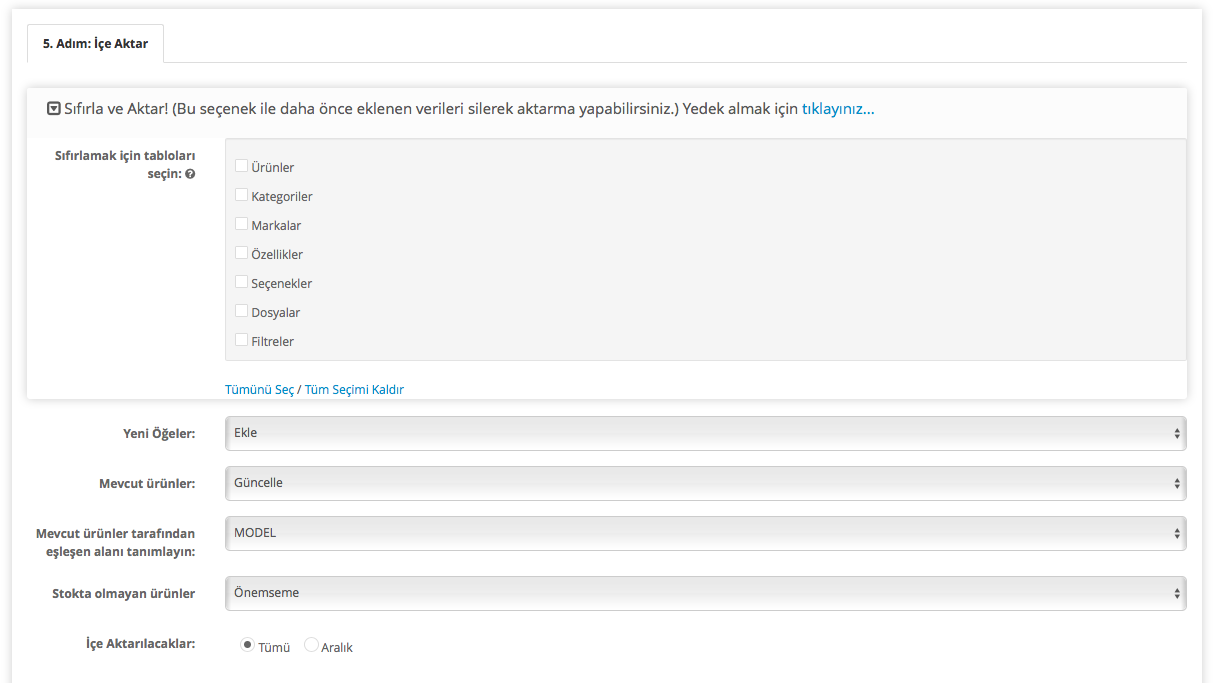The image size is (1214, 683).
Task: Toggle the Seçenekler checkbox
Action: (241, 282)
